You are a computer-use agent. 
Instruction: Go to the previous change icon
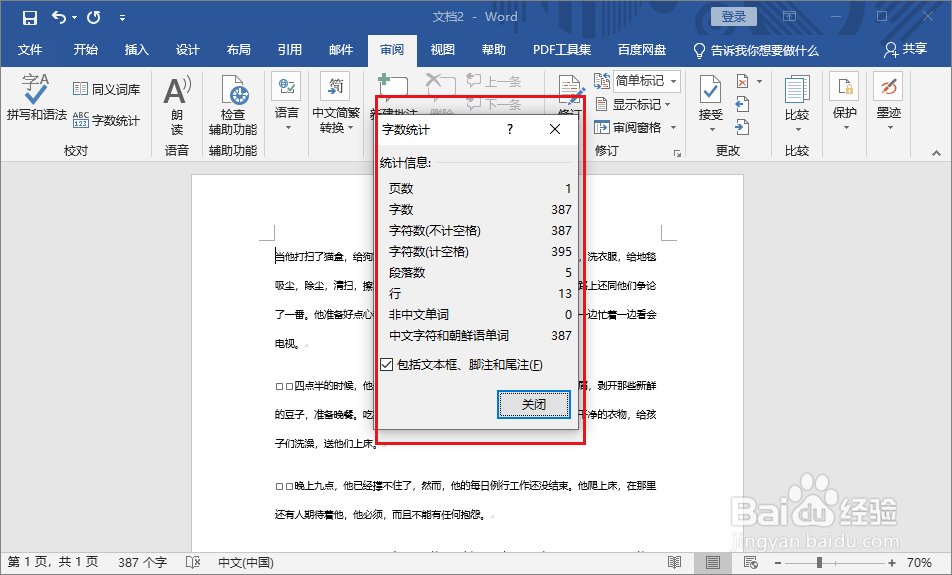click(742, 104)
